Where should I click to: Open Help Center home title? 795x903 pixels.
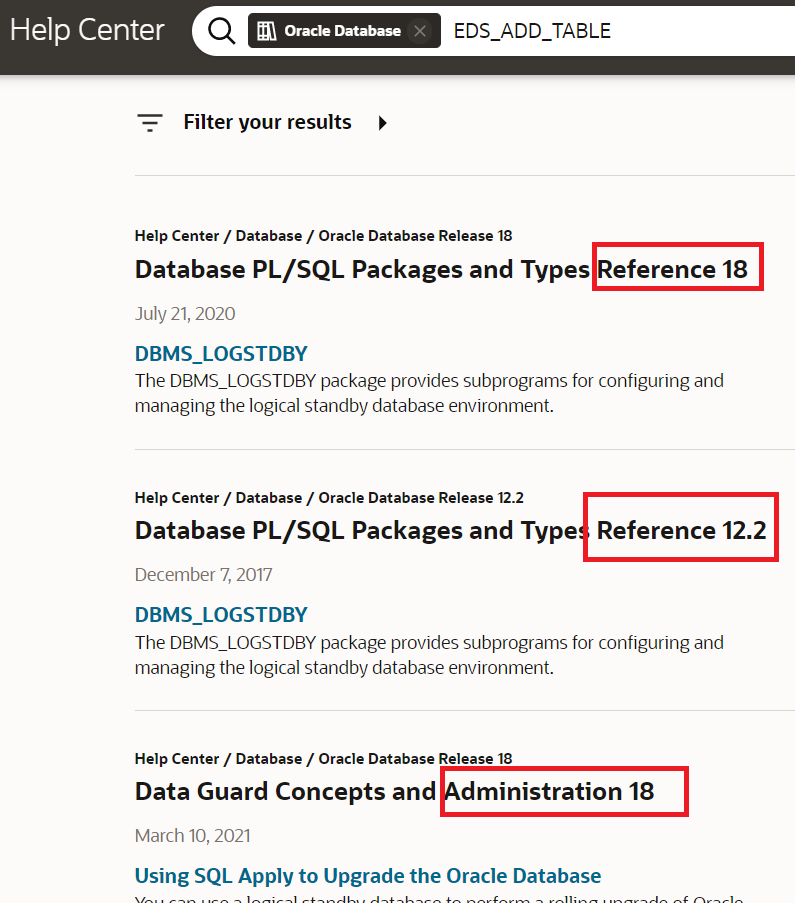[87, 30]
